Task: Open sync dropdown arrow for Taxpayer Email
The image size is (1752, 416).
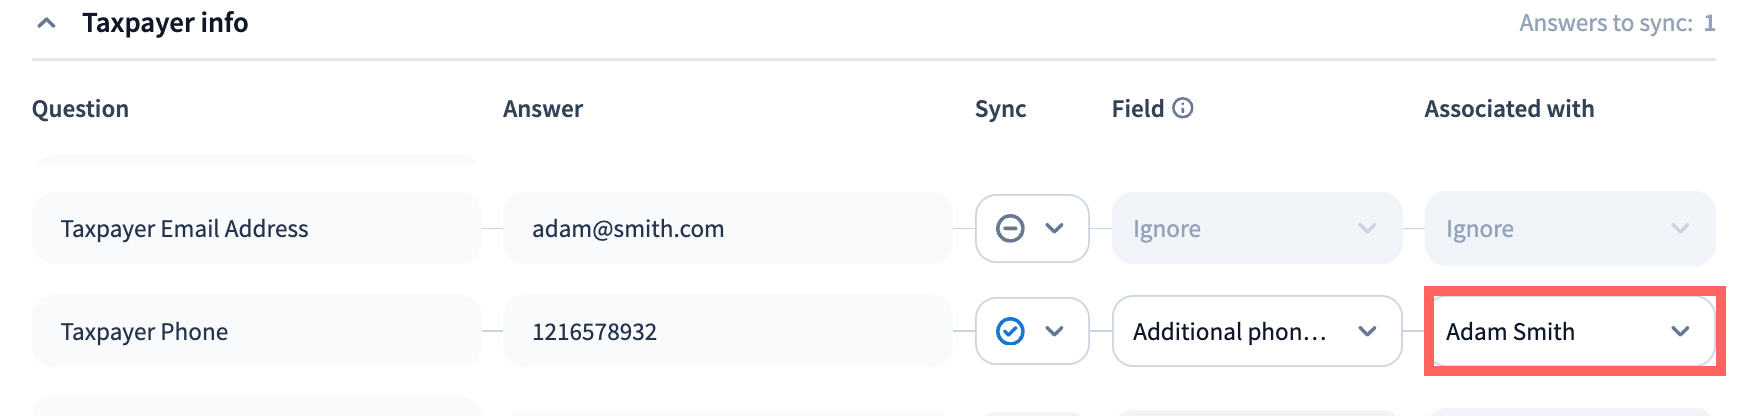Action: click(x=1054, y=229)
